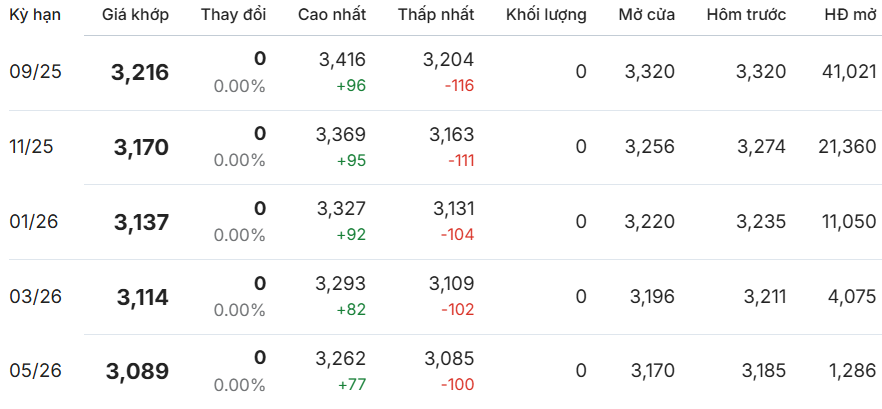Click the 3,089 matched price

point(137,371)
